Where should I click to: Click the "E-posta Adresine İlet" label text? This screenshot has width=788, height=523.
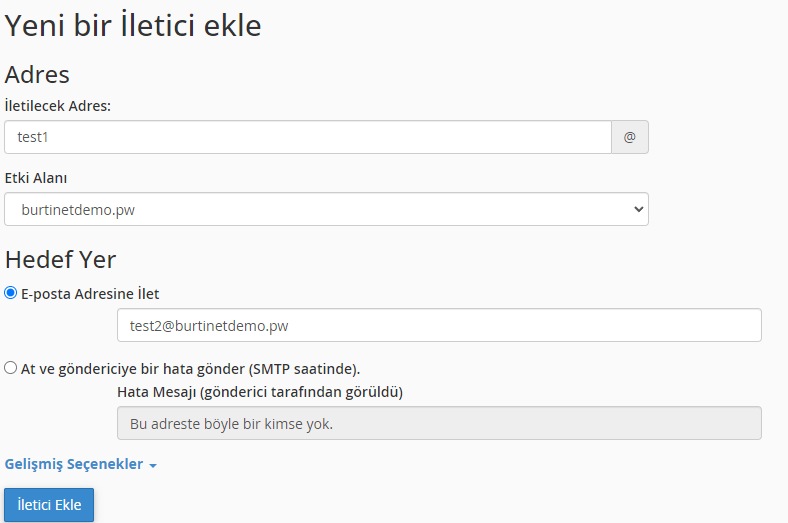(90, 294)
